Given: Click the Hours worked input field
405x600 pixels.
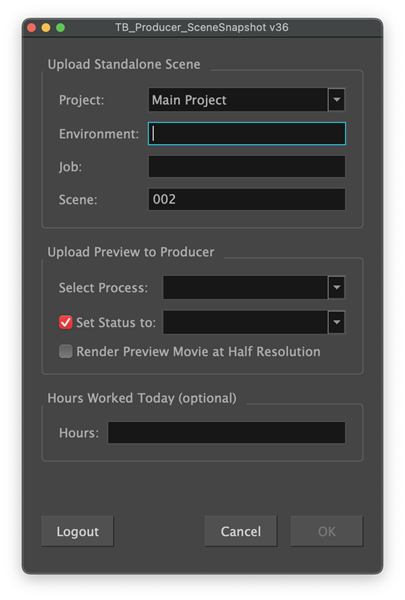Looking at the screenshot, I should (227, 432).
